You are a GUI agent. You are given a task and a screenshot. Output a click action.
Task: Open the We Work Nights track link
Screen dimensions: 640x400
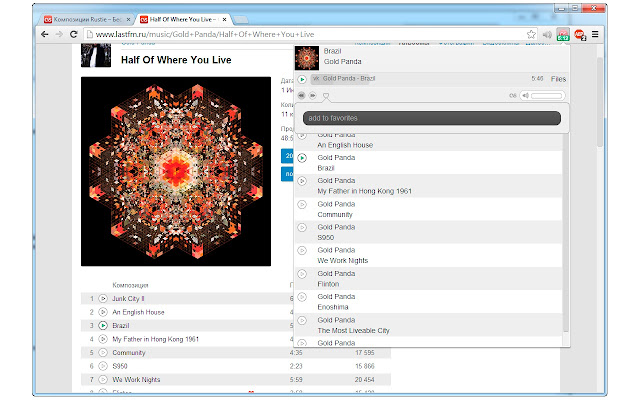click(x=136, y=380)
